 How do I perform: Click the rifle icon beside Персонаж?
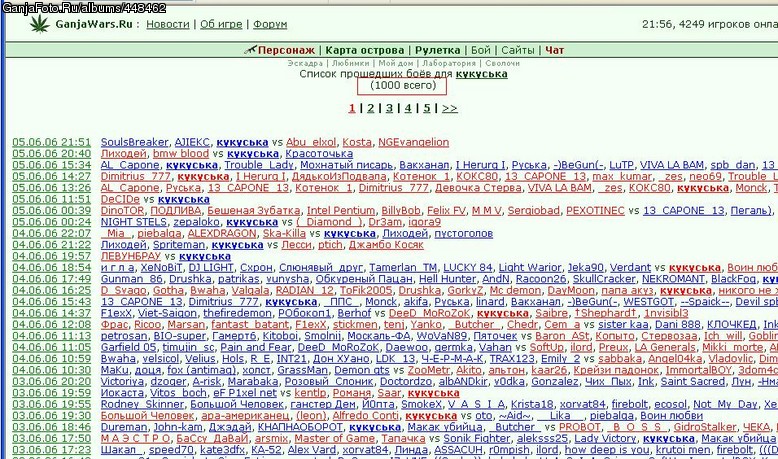pos(251,50)
